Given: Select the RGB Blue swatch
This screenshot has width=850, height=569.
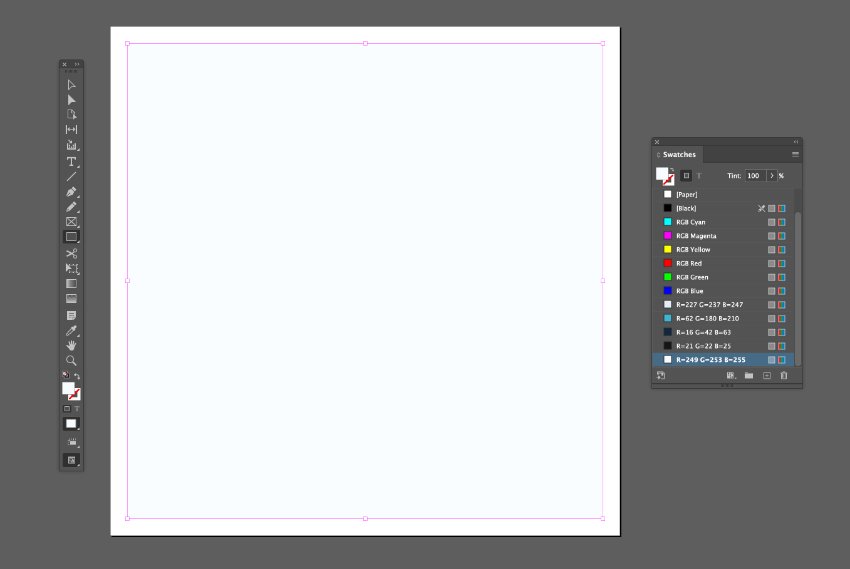Looking at the screenshot, I should (724, 291).
